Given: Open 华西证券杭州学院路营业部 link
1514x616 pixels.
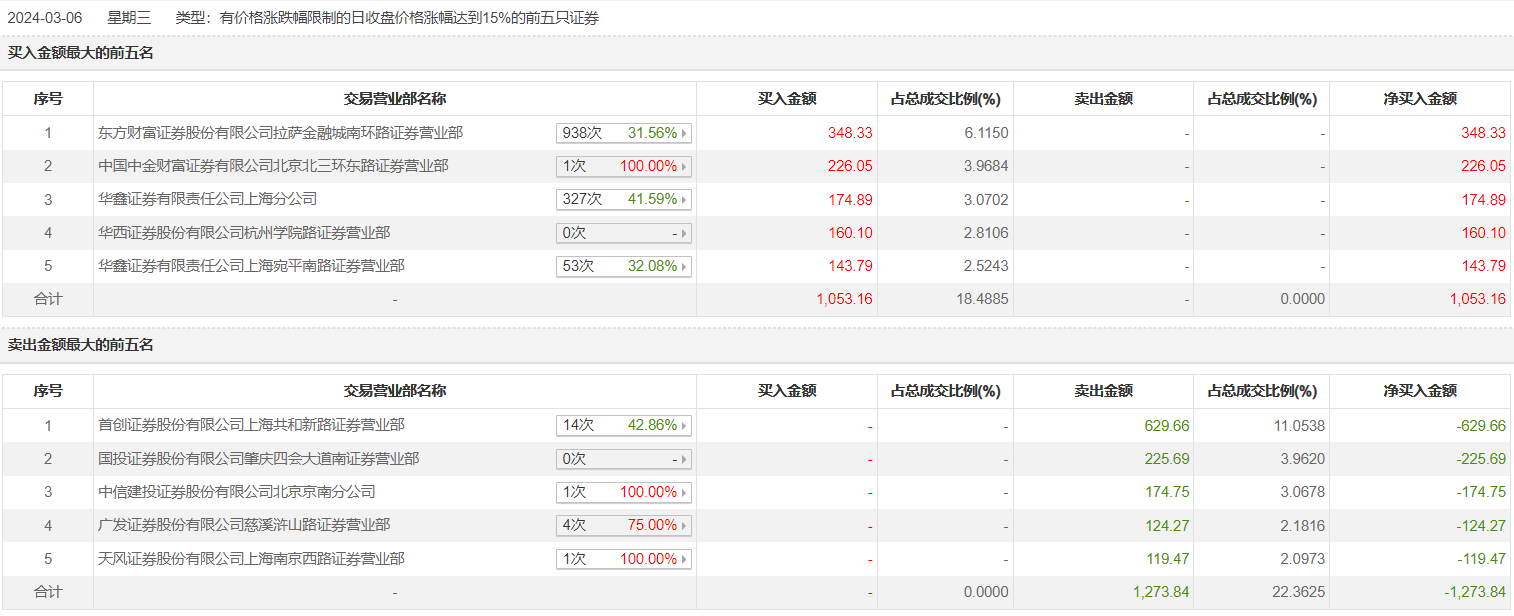Looking at the screenshot, I should point(244,233).
